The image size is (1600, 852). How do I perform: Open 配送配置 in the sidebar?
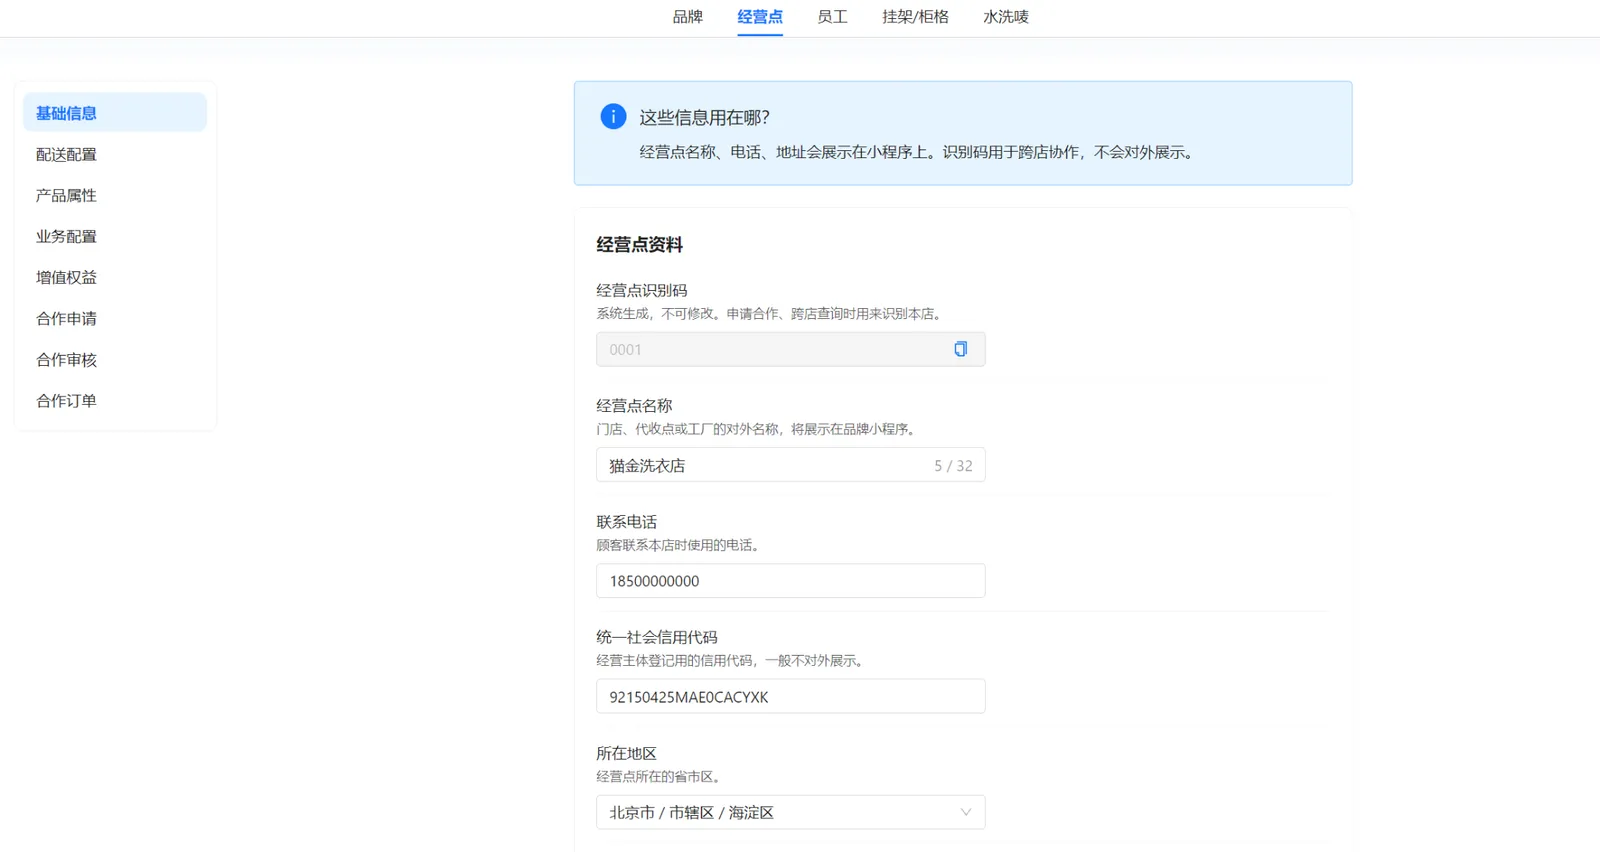(115, 154)
